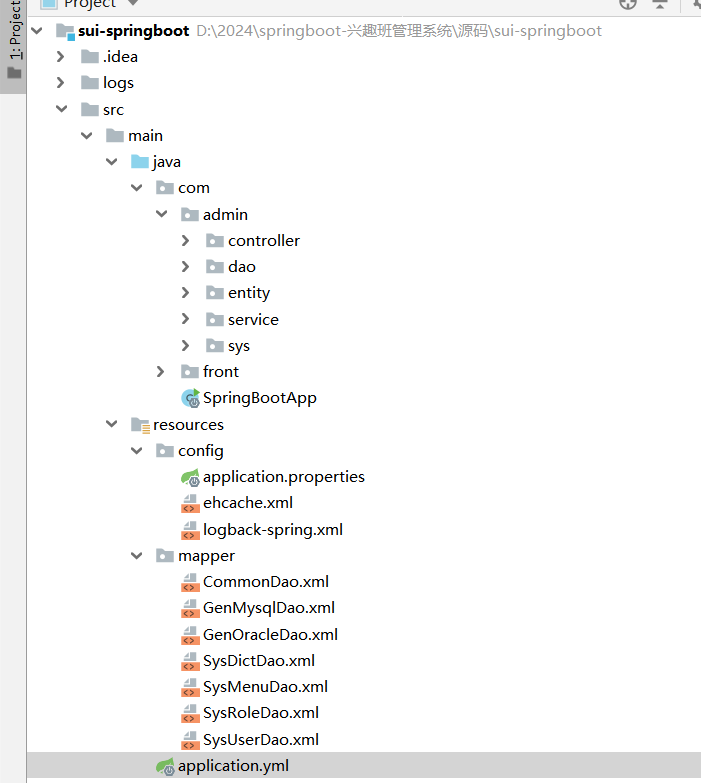Viewport: 701px width, 783px height.
Task: Open the Project view dropdown
Action: pos(133,4)
